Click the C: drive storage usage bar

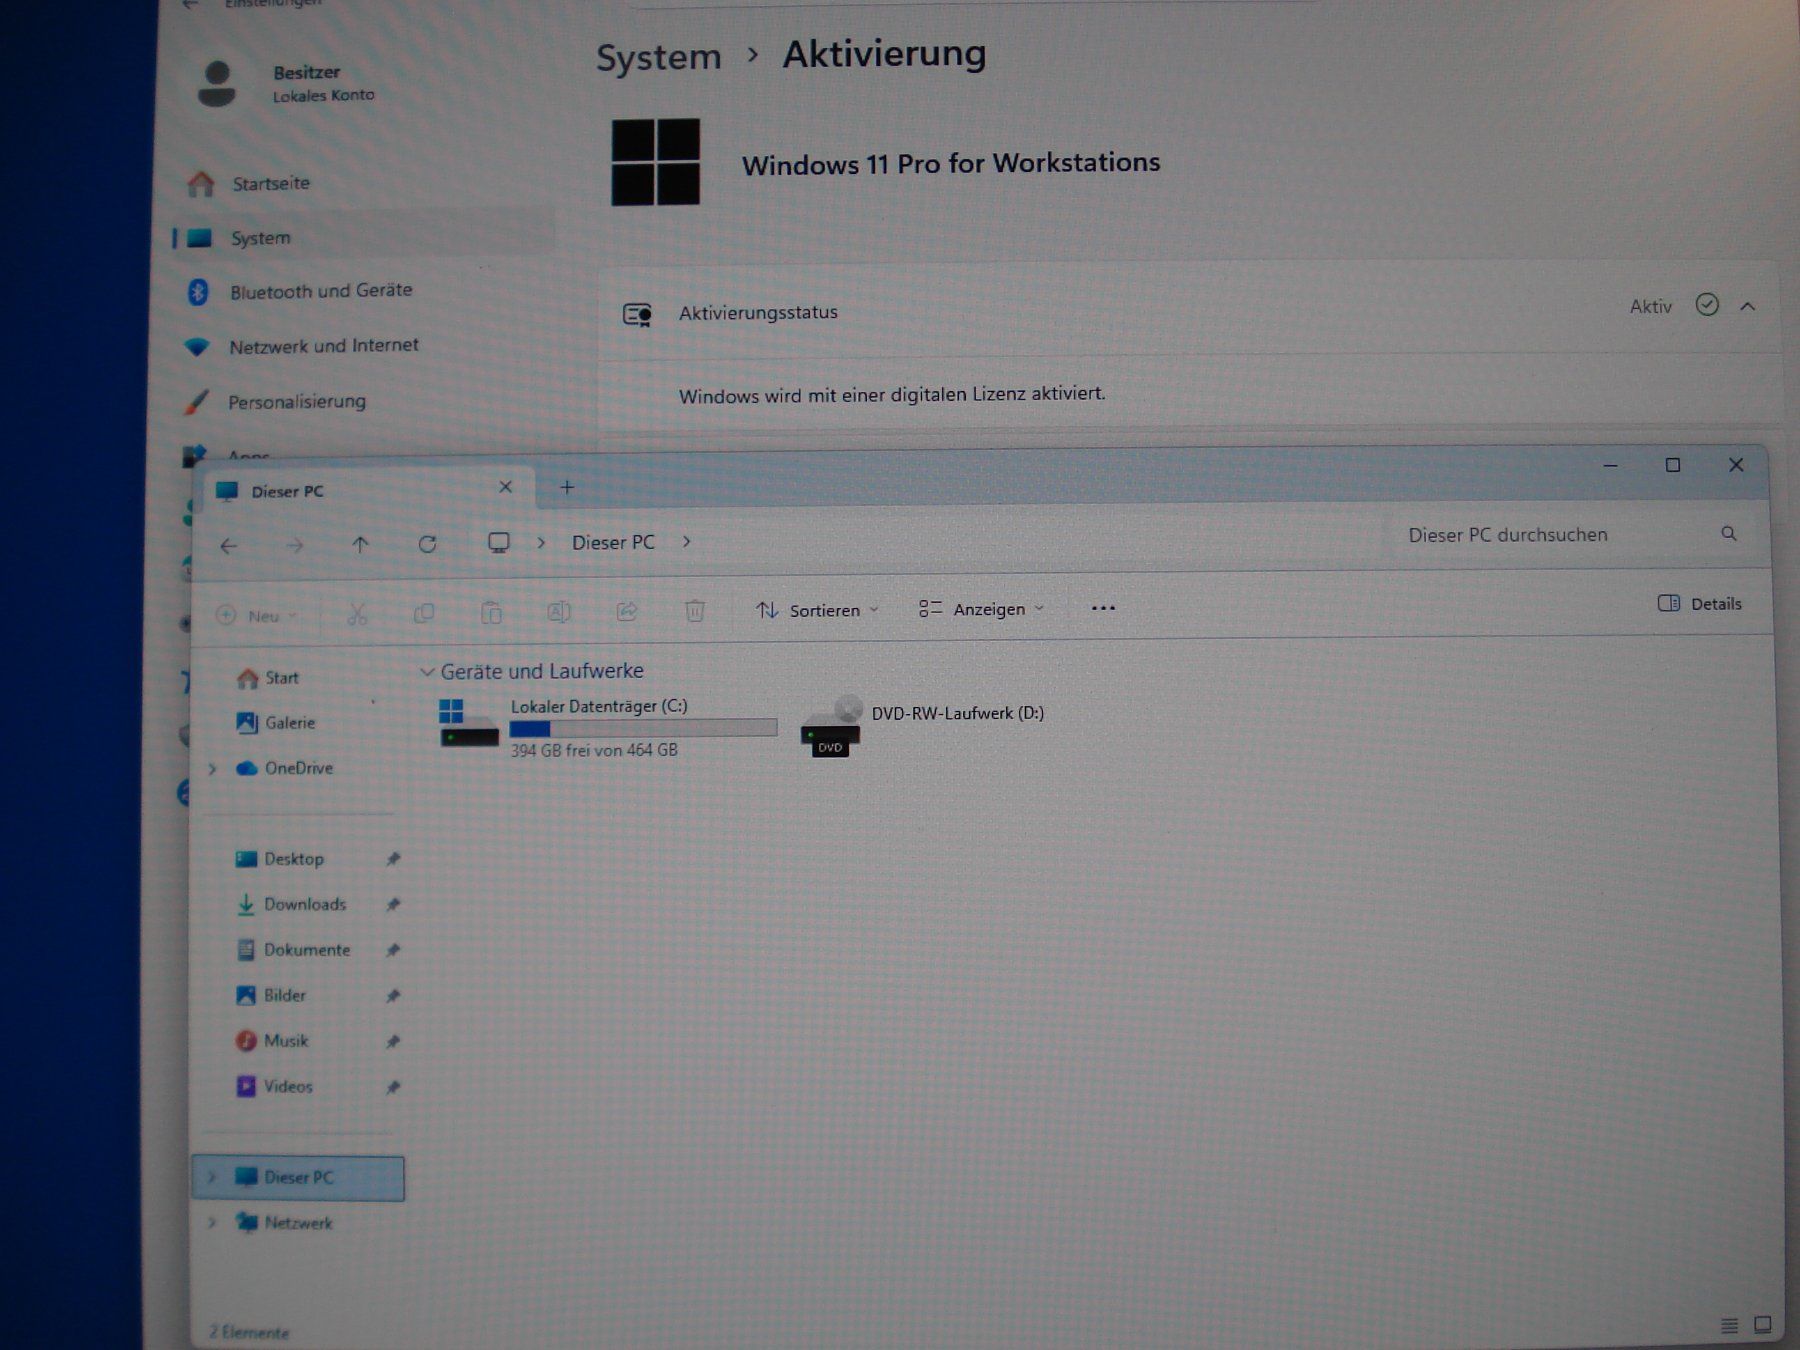click(x=643, y=728)
